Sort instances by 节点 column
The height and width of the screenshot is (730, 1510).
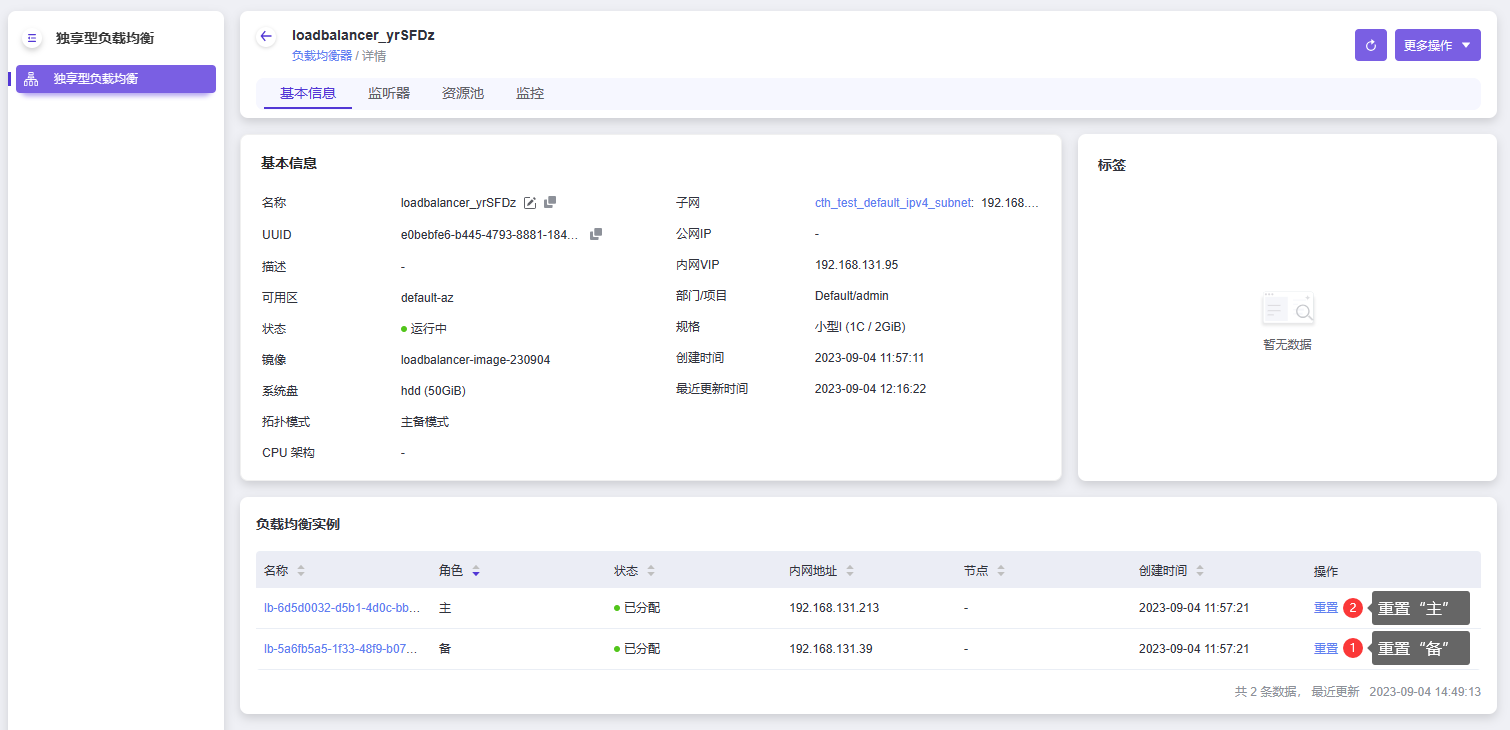[x=1000, y=571]
